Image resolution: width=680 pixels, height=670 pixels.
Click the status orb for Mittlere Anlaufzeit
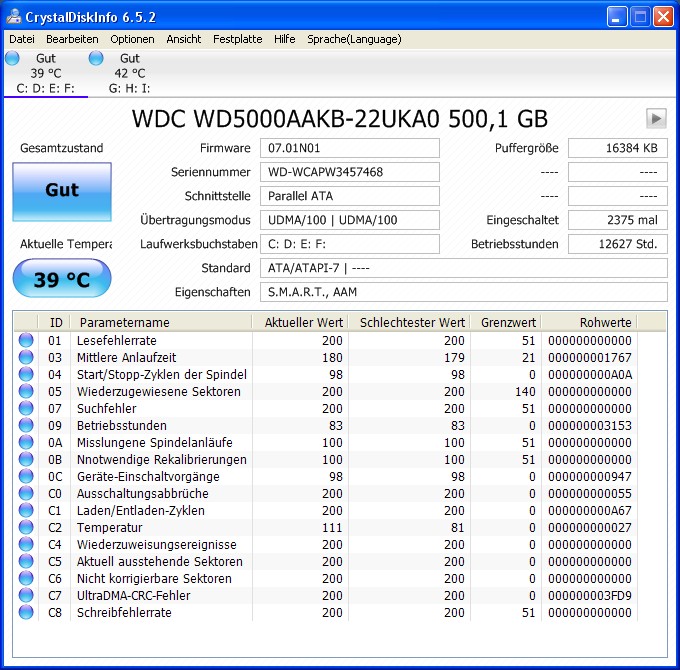(26, 357)
